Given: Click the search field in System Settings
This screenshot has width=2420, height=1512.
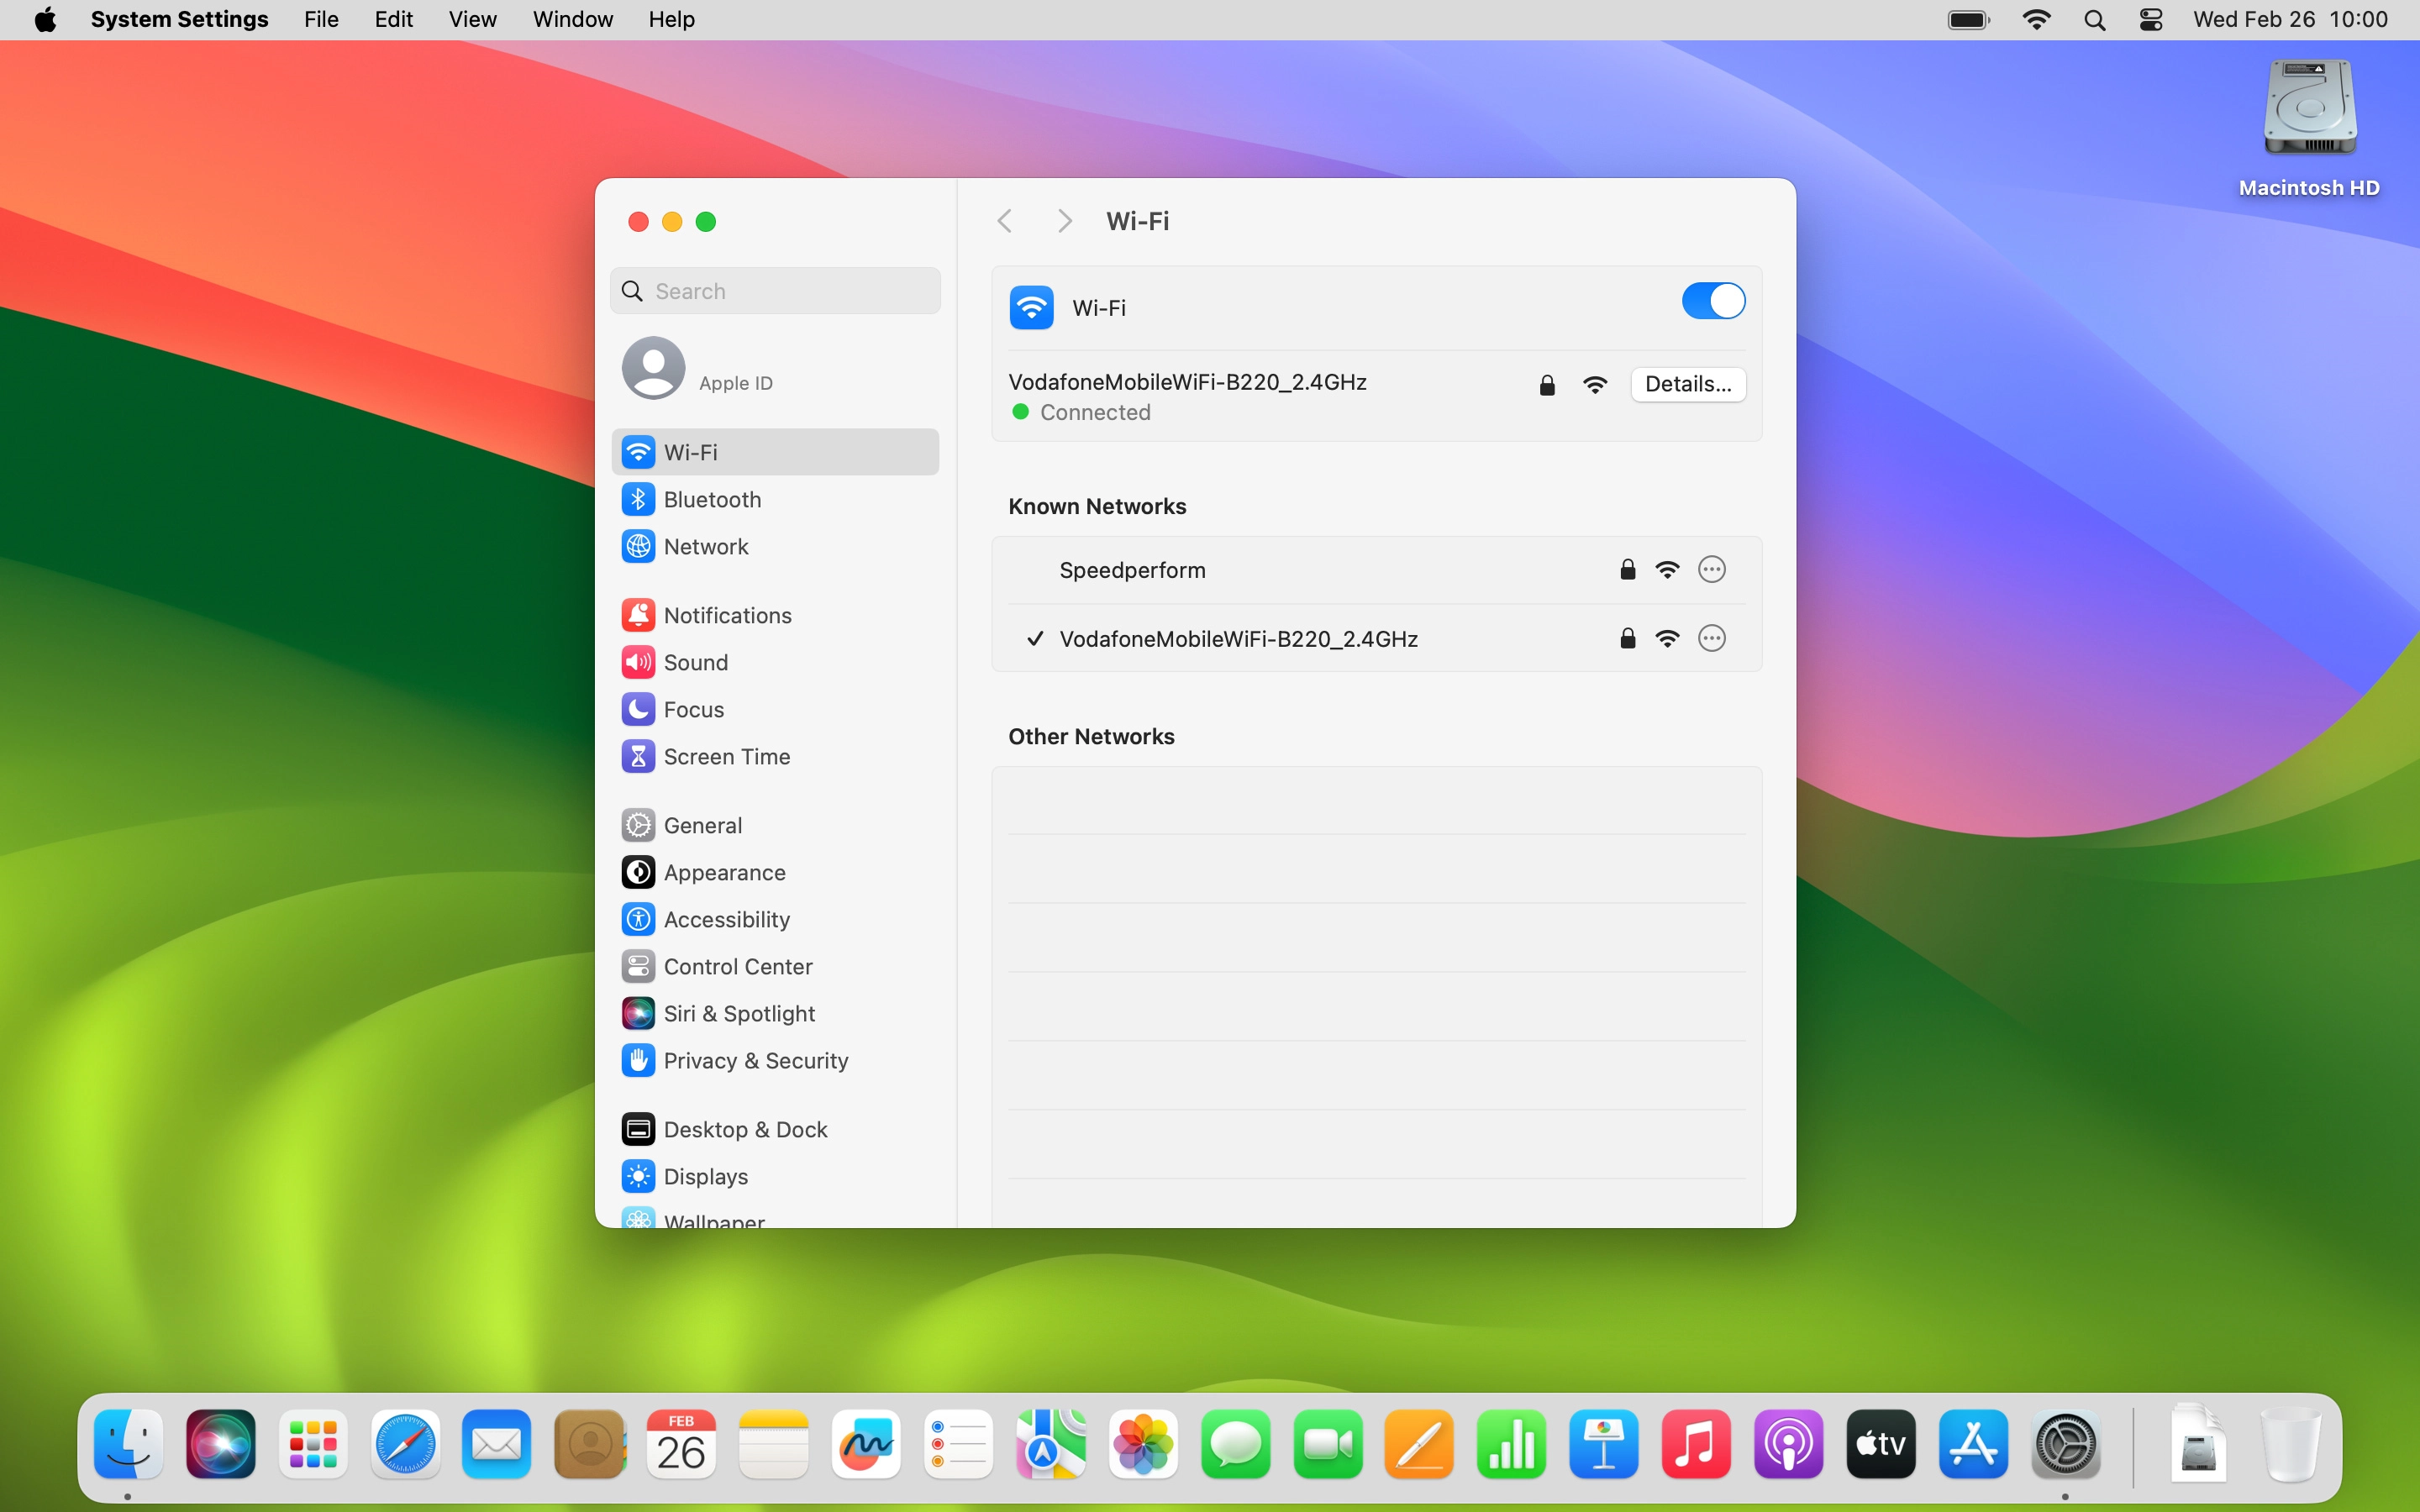Looking at the screenshot, I should pyautogui.click(x=775, y=290).
